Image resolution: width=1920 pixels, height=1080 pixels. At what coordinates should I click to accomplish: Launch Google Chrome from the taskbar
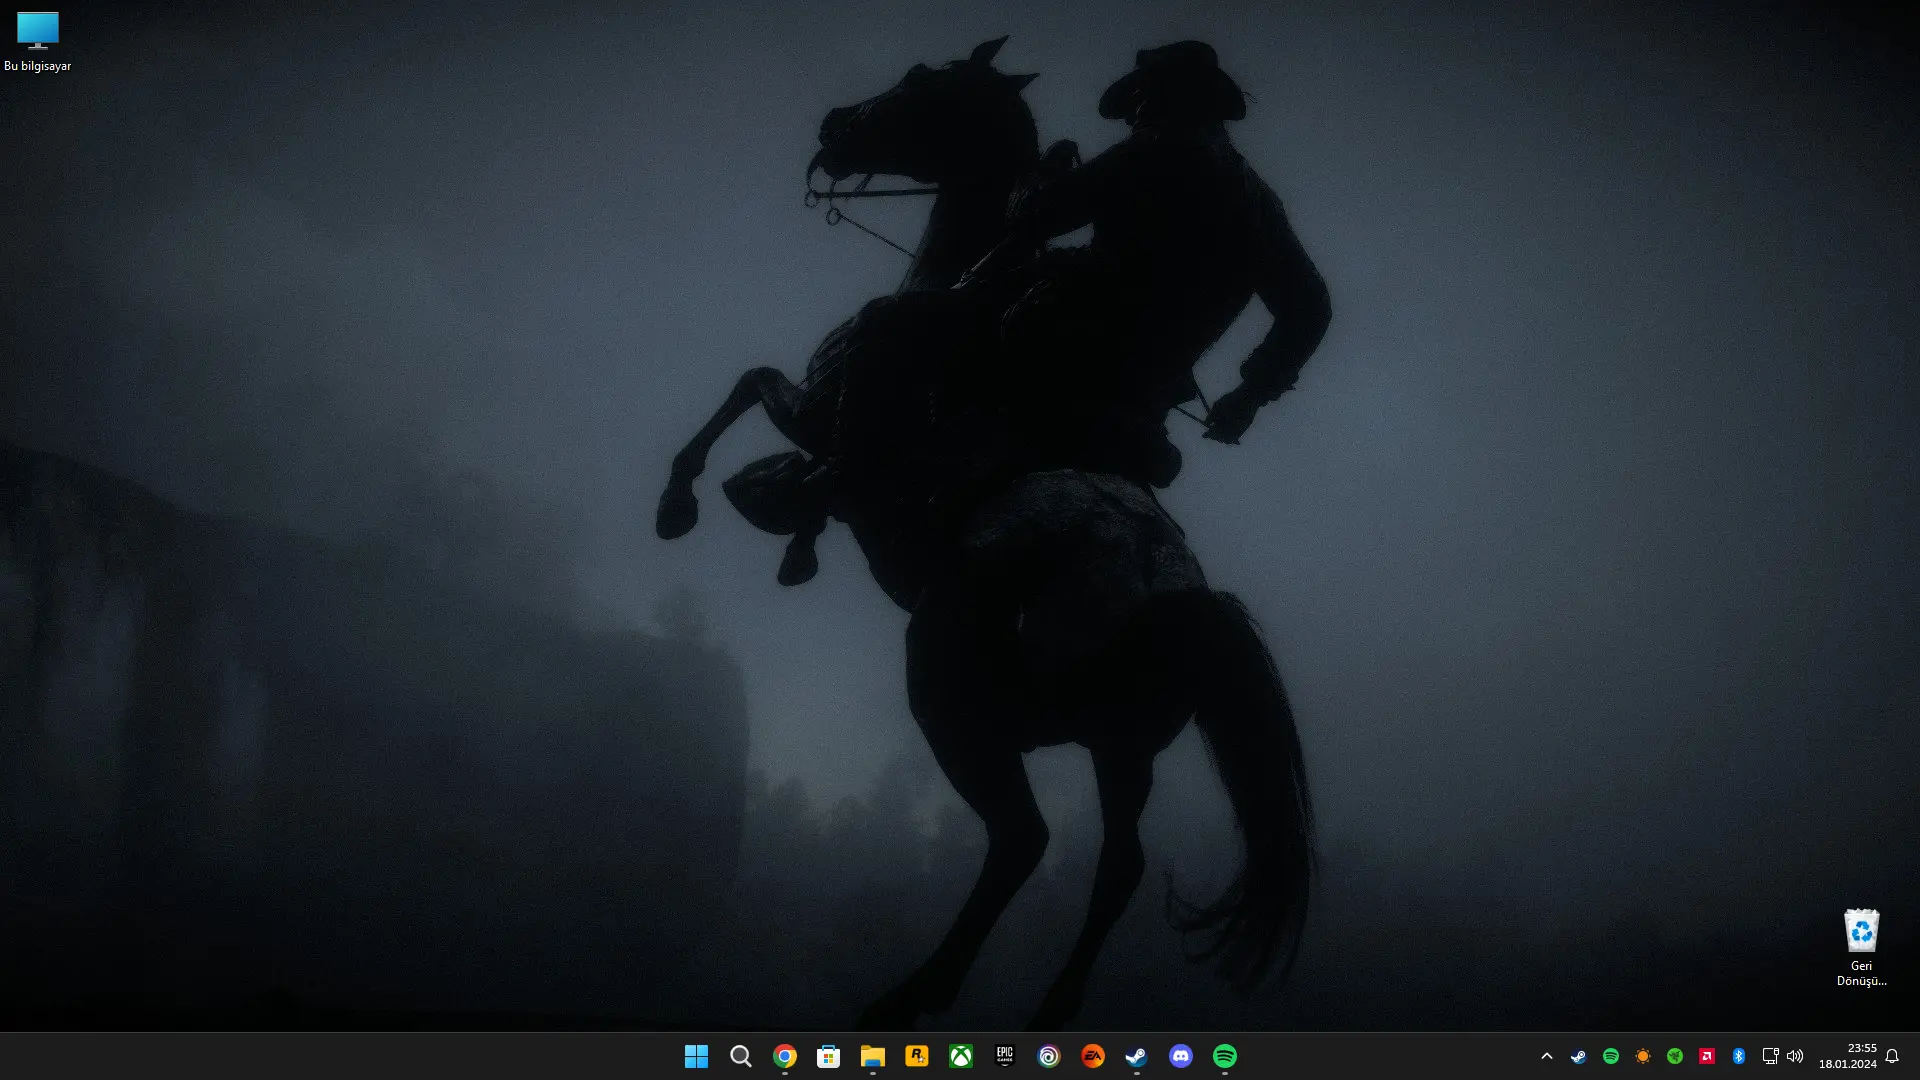[x=785, y=1056]
